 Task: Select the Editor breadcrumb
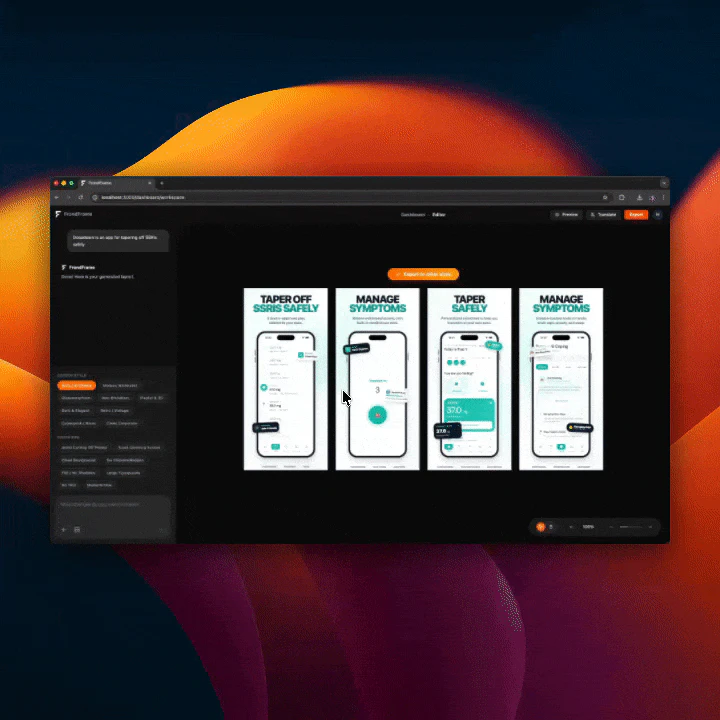[x=439, y=214]
